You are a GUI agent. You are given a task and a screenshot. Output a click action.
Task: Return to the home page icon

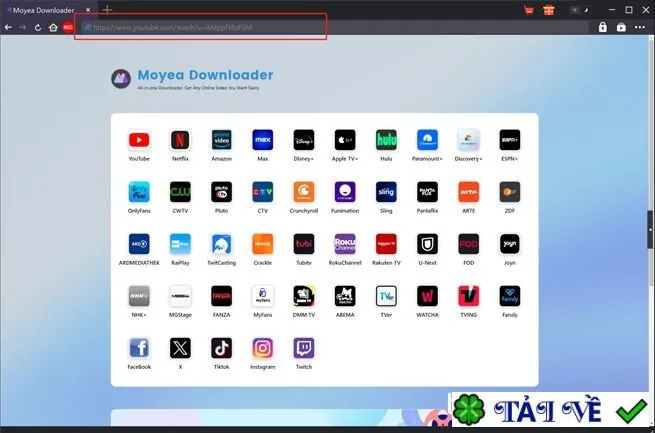(53, 28)
